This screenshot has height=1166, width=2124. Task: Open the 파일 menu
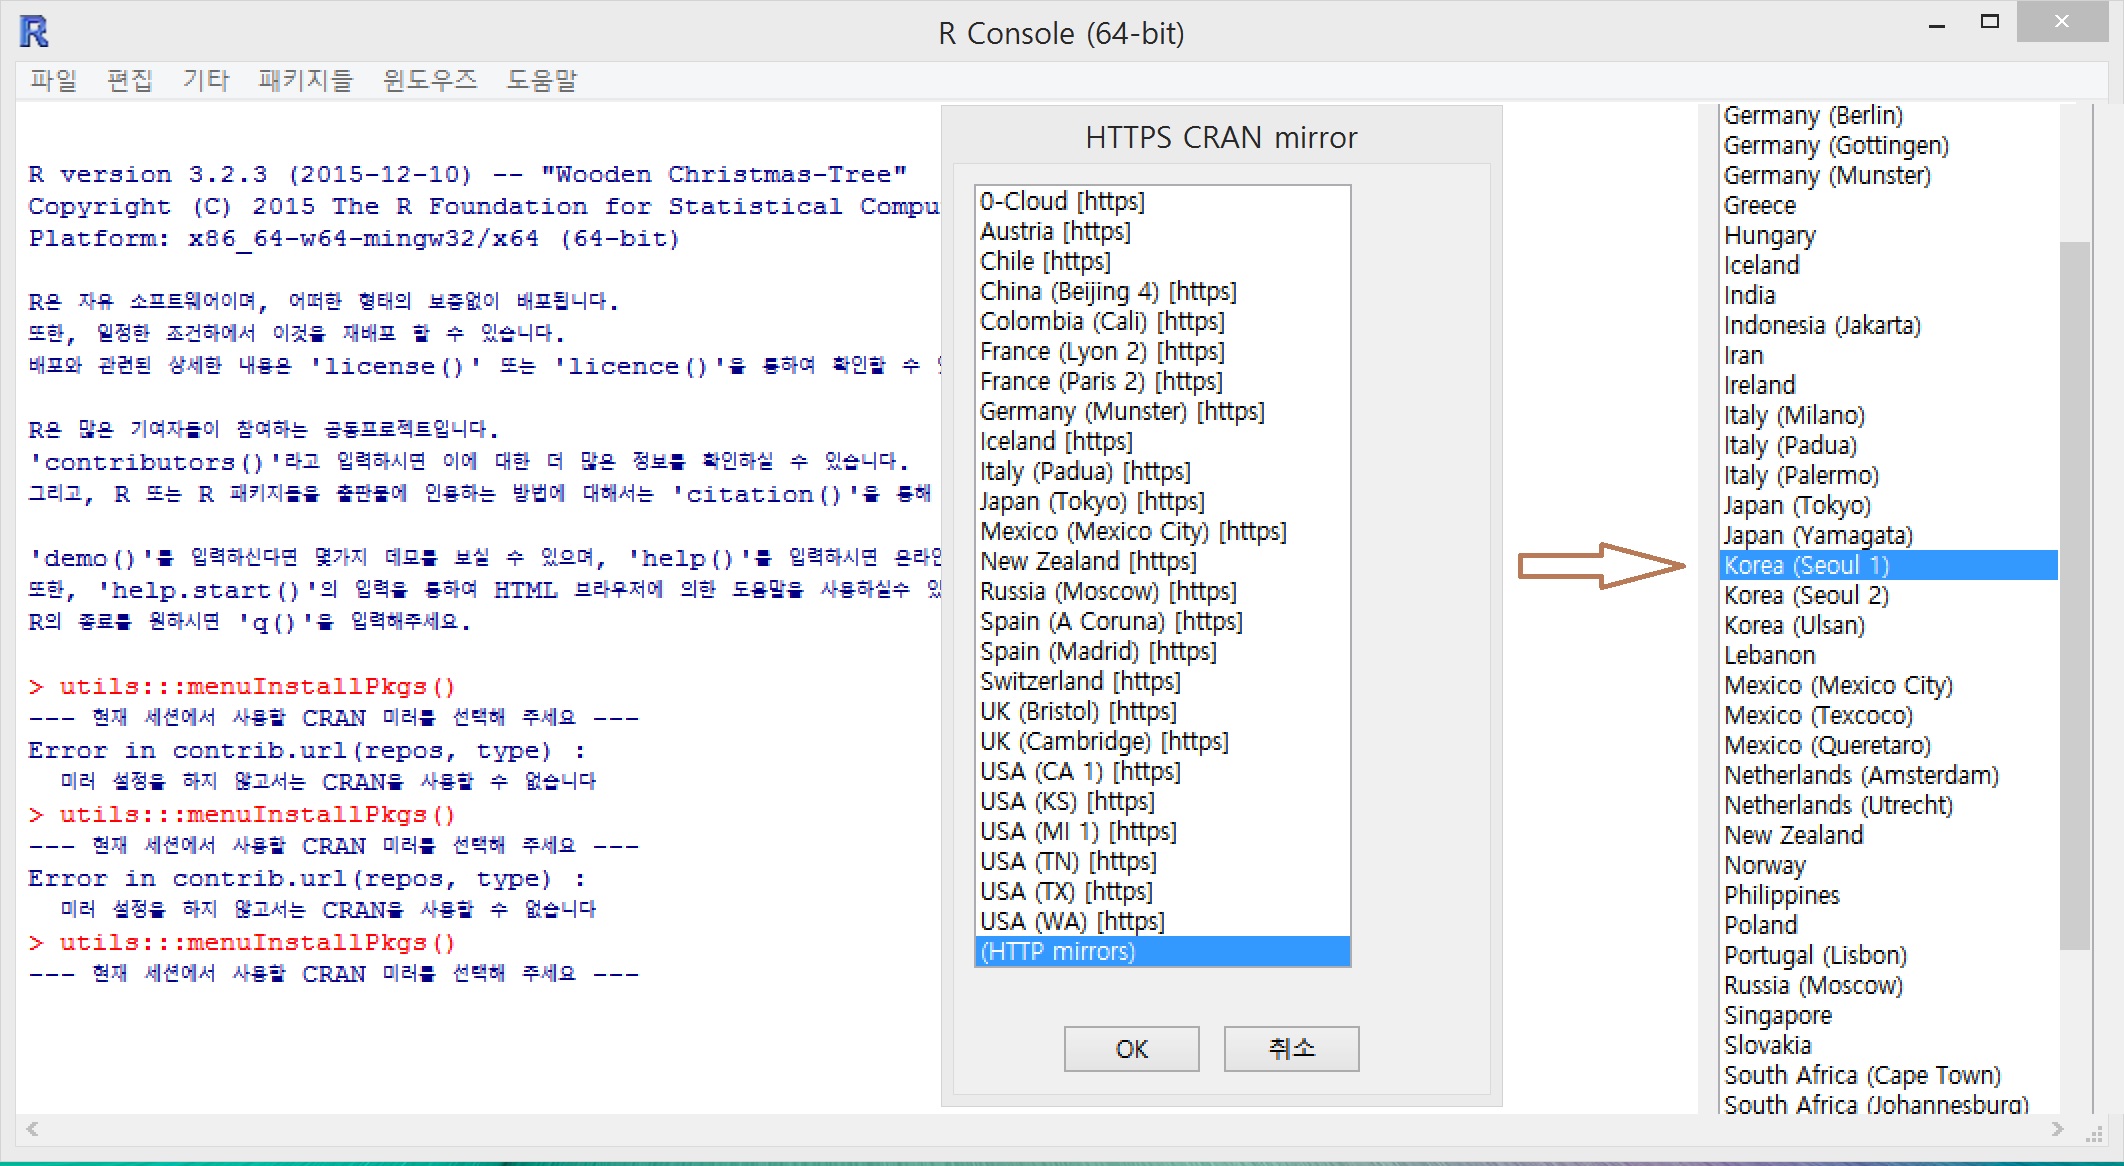53,80
